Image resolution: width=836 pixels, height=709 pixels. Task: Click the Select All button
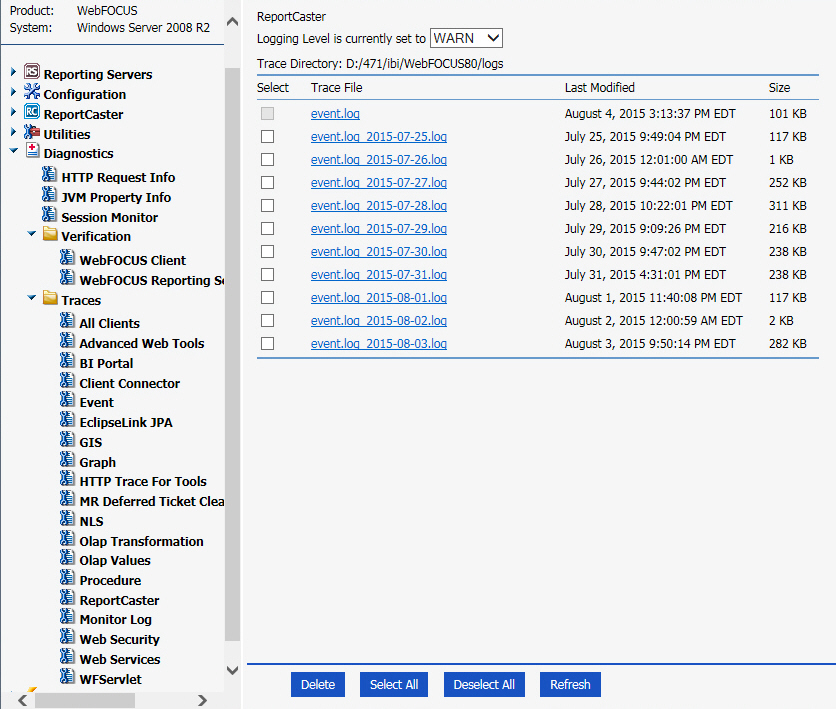coord(394,684)
